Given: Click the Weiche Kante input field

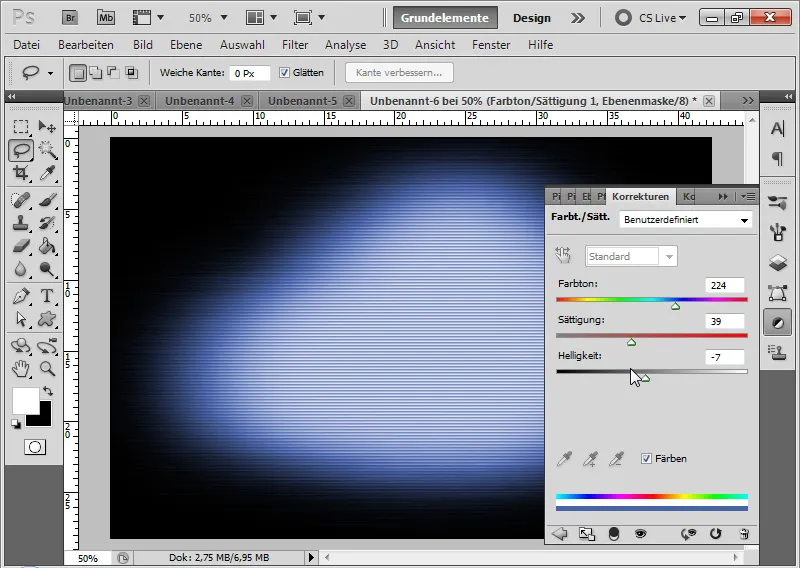Looking at the screenshot, I should click(249, 73).
